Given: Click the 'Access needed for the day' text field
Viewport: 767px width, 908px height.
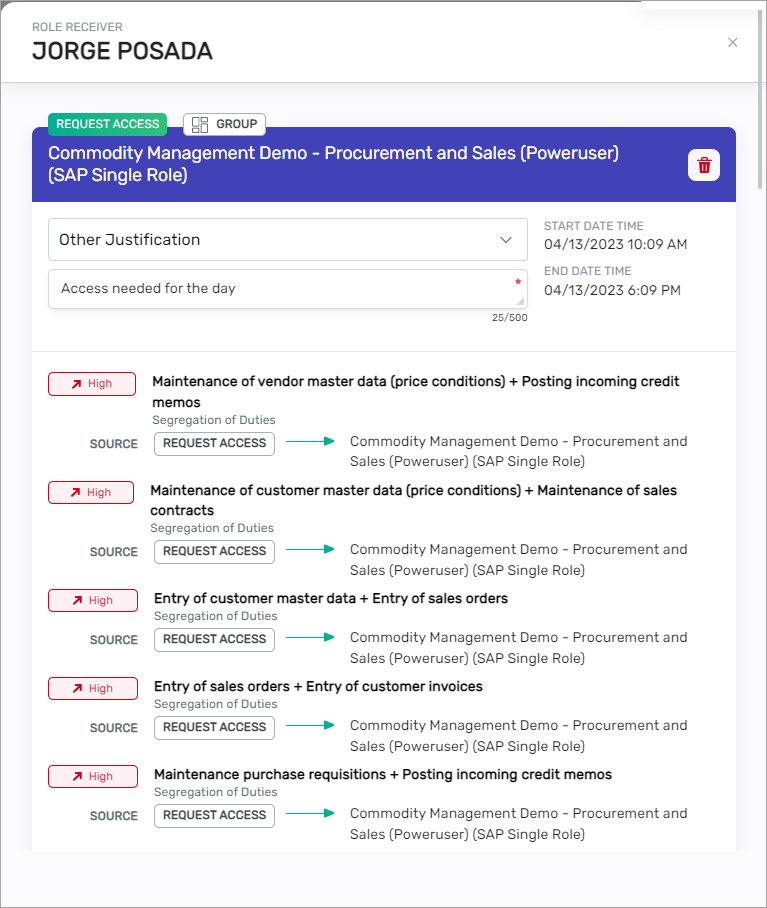Looking at the screenshot, I should (280, 289).
